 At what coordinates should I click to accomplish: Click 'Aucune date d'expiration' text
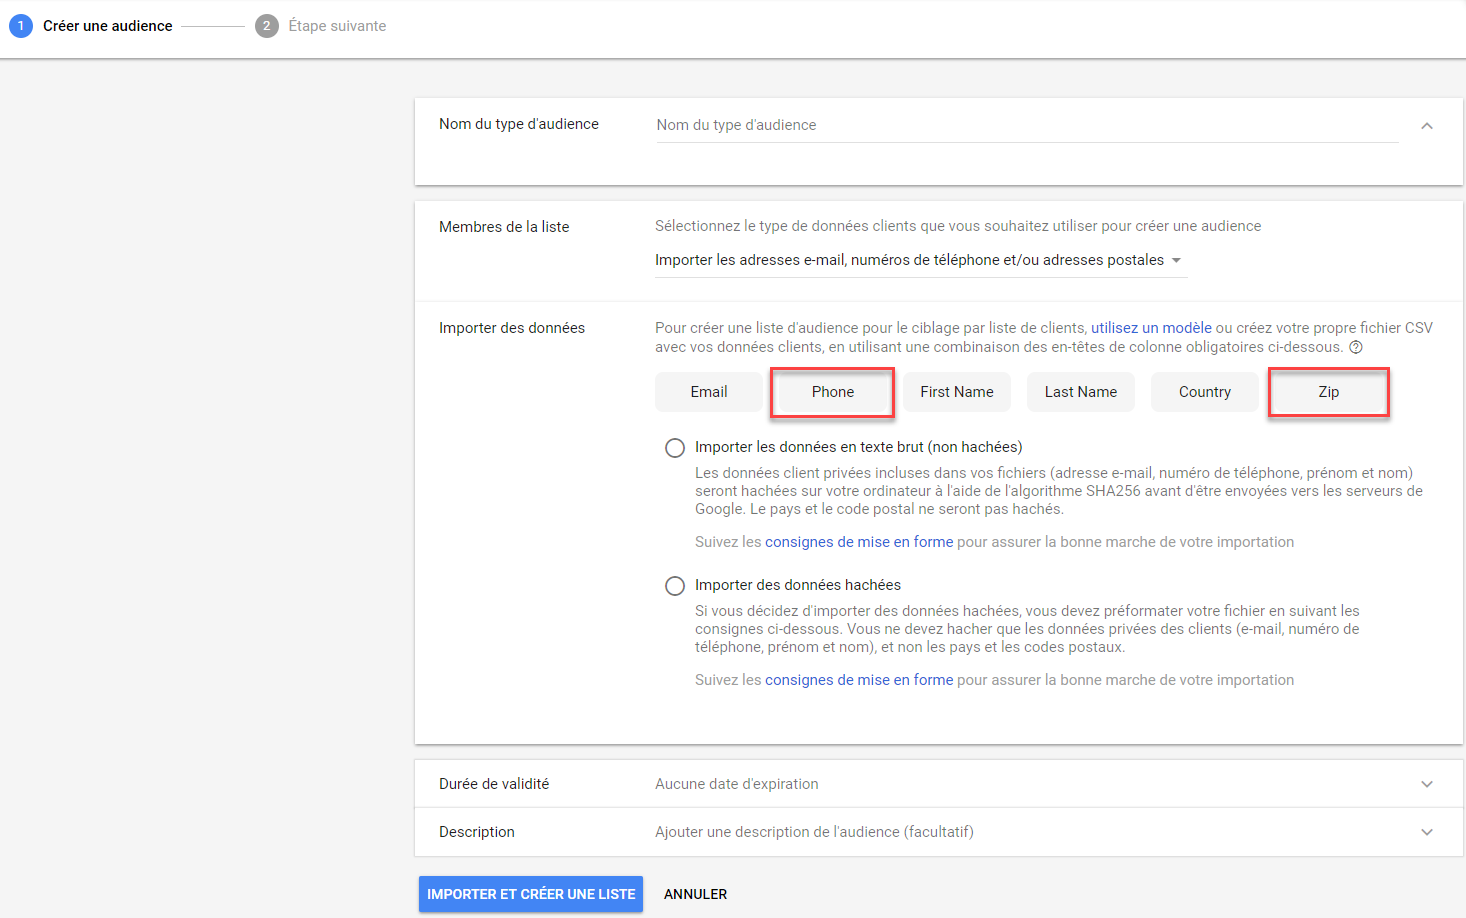pyautogui.click(x=737, y=784)
